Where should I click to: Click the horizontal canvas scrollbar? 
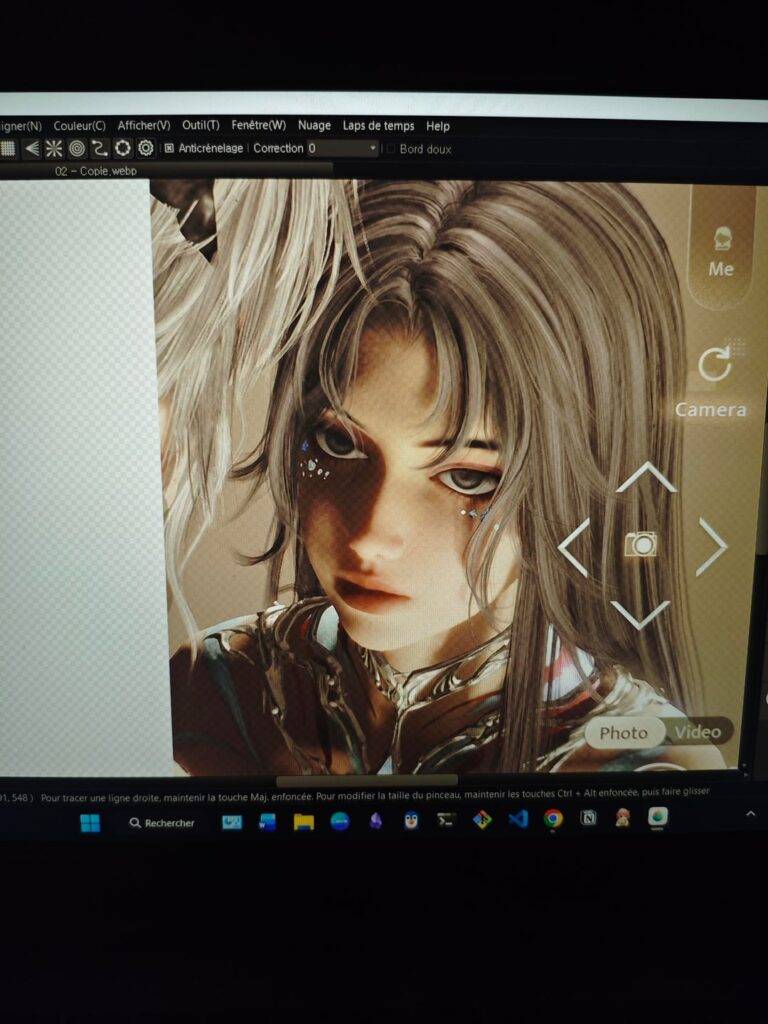coord(366,780)
